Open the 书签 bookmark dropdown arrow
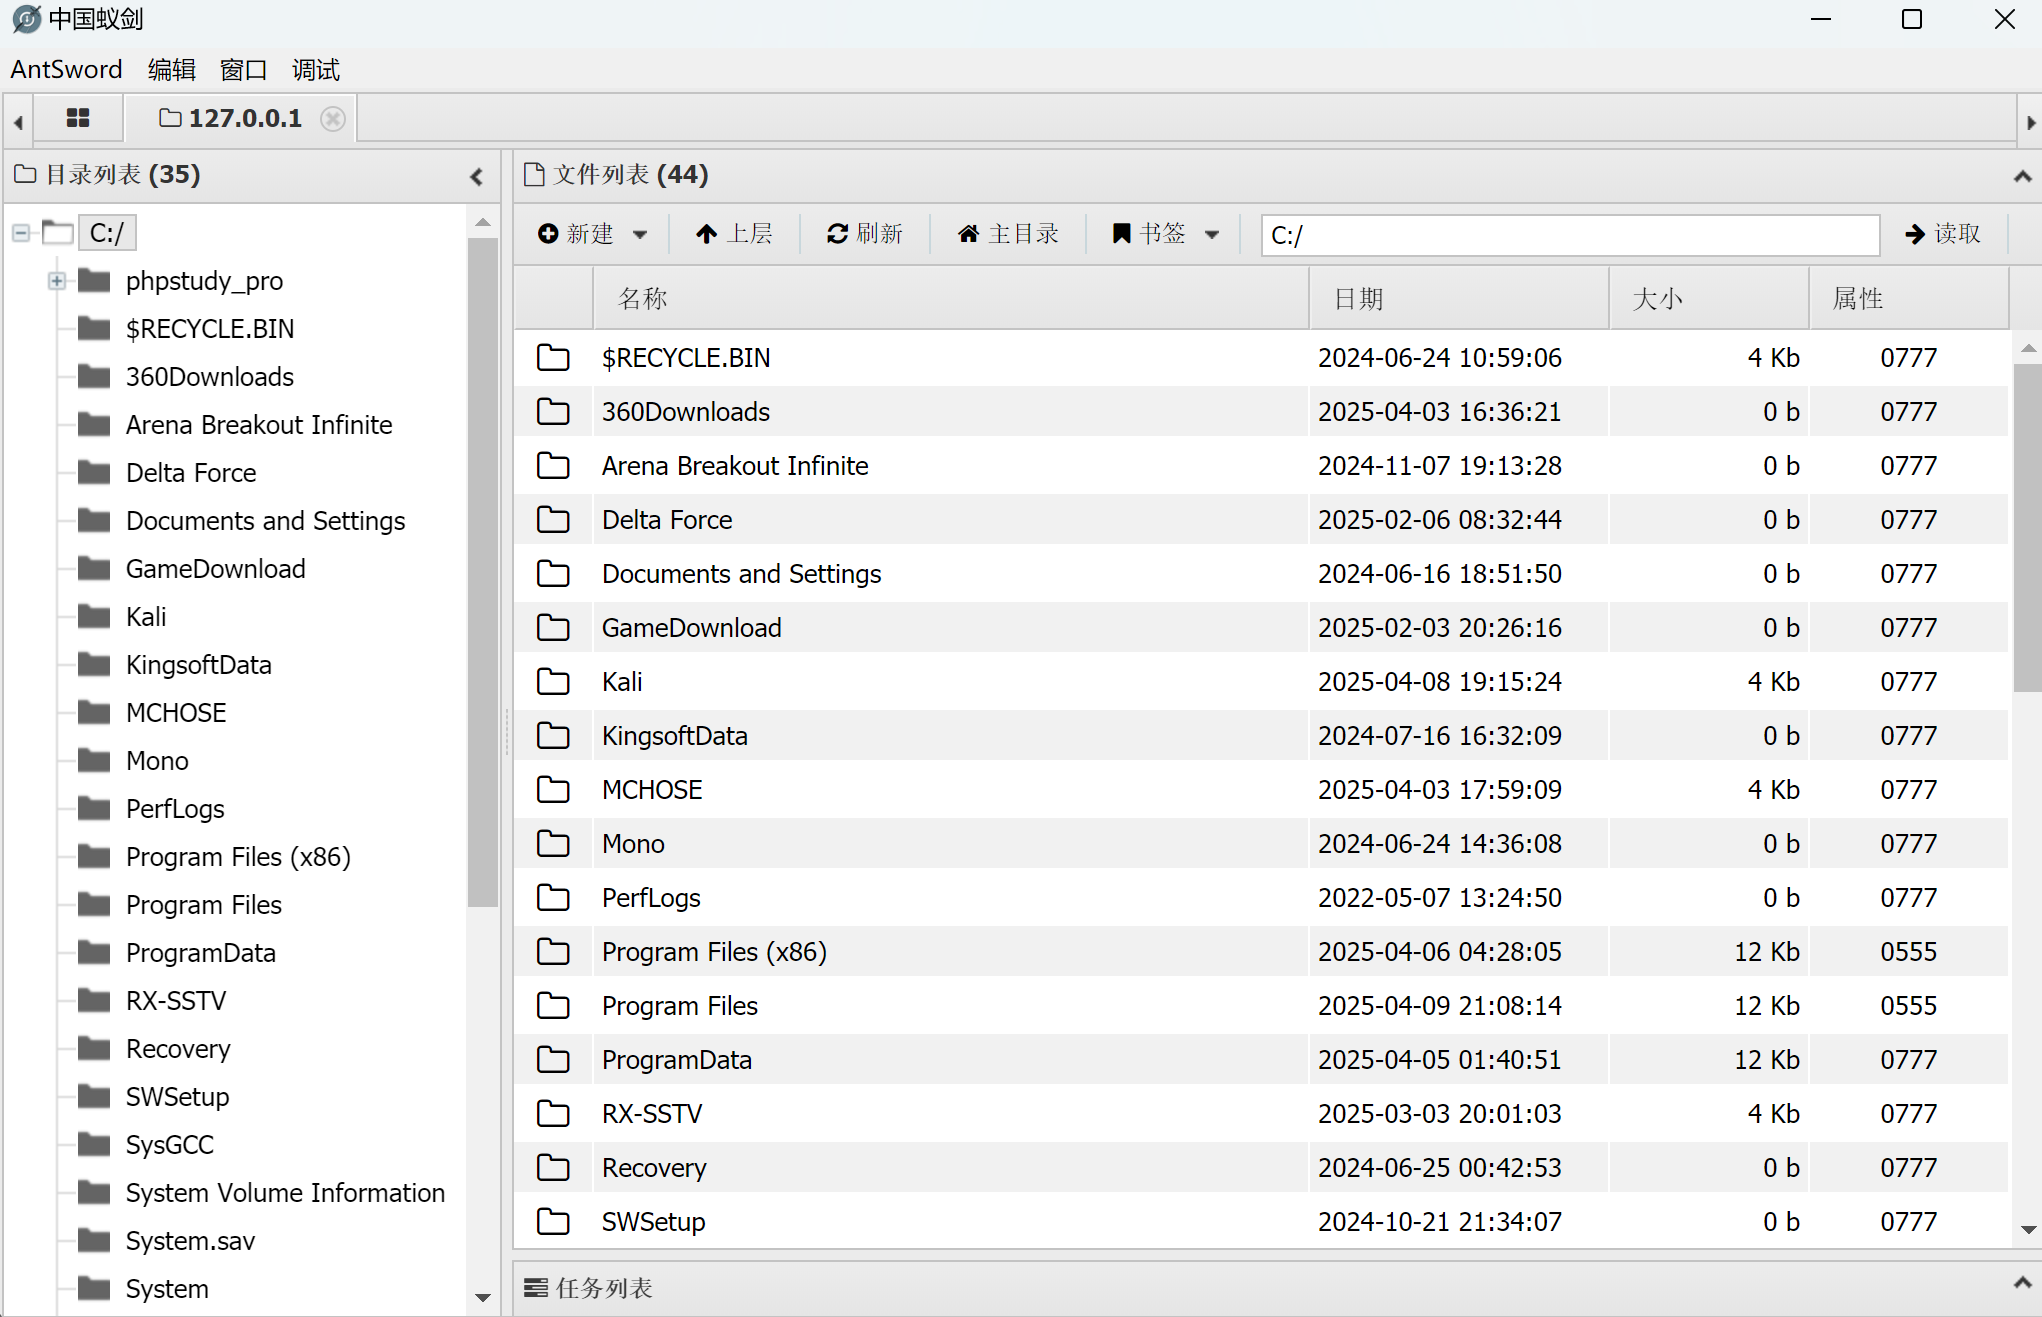Screen dimensions: 2042x1317 pos(1212,235)
